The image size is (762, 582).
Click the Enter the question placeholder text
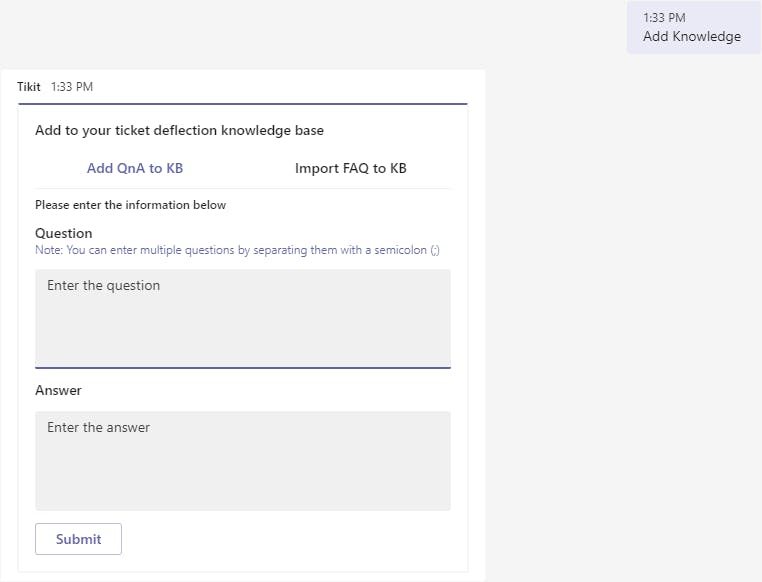pyautogui.click(x=103, y=286)
